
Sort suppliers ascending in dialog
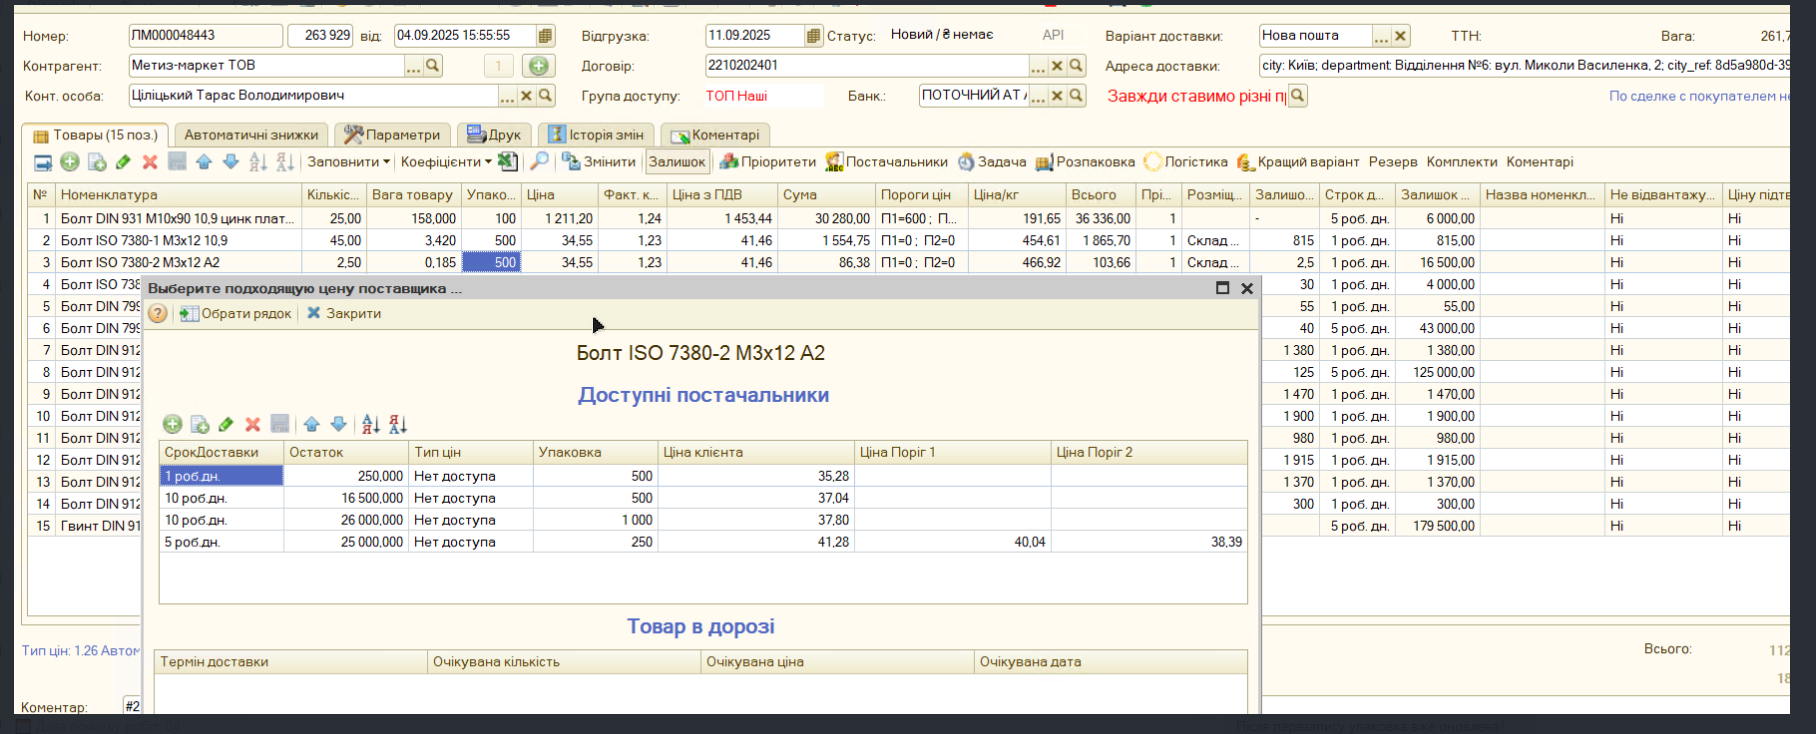(370, 424)
